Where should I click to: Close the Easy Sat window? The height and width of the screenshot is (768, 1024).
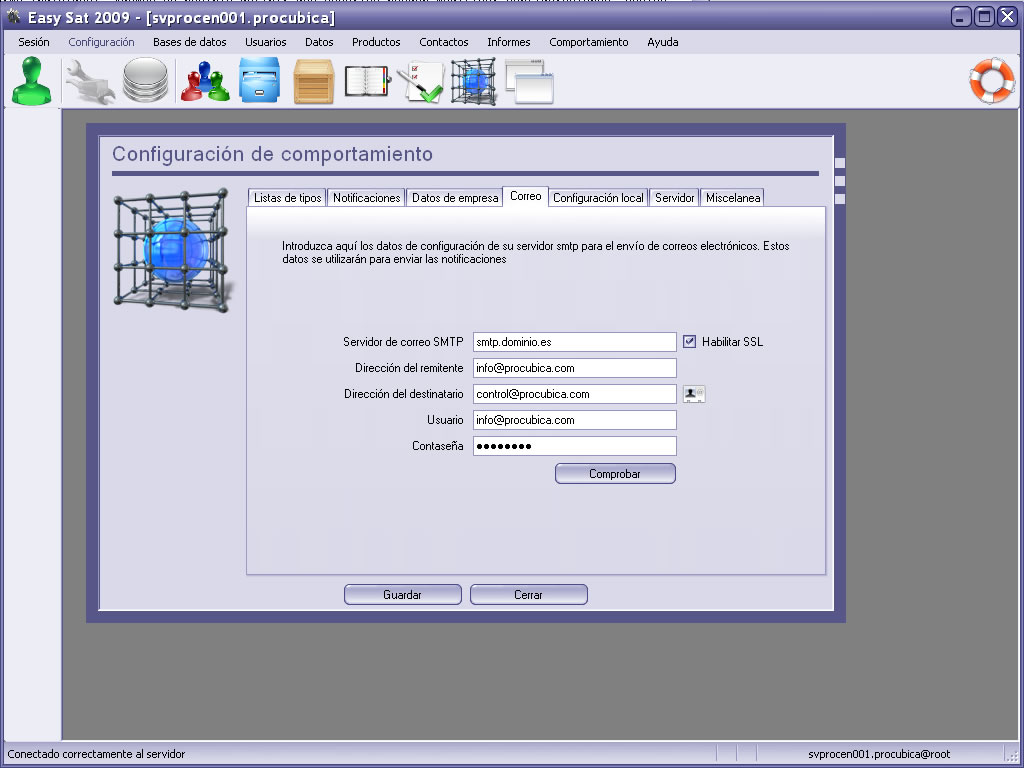click(x=1008, y=16)
